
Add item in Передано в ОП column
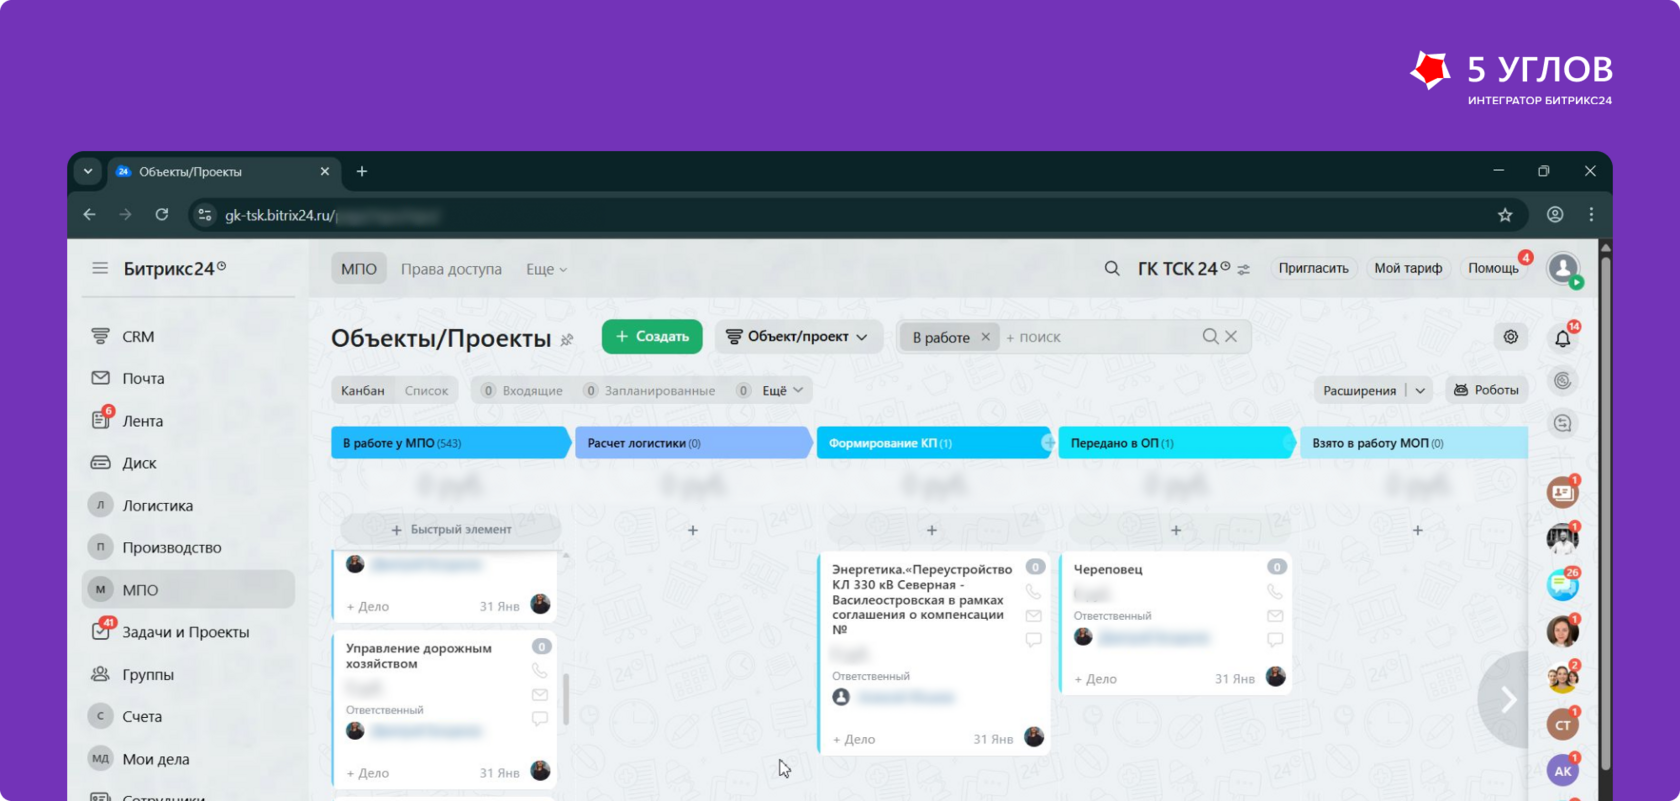point(1176,531)
